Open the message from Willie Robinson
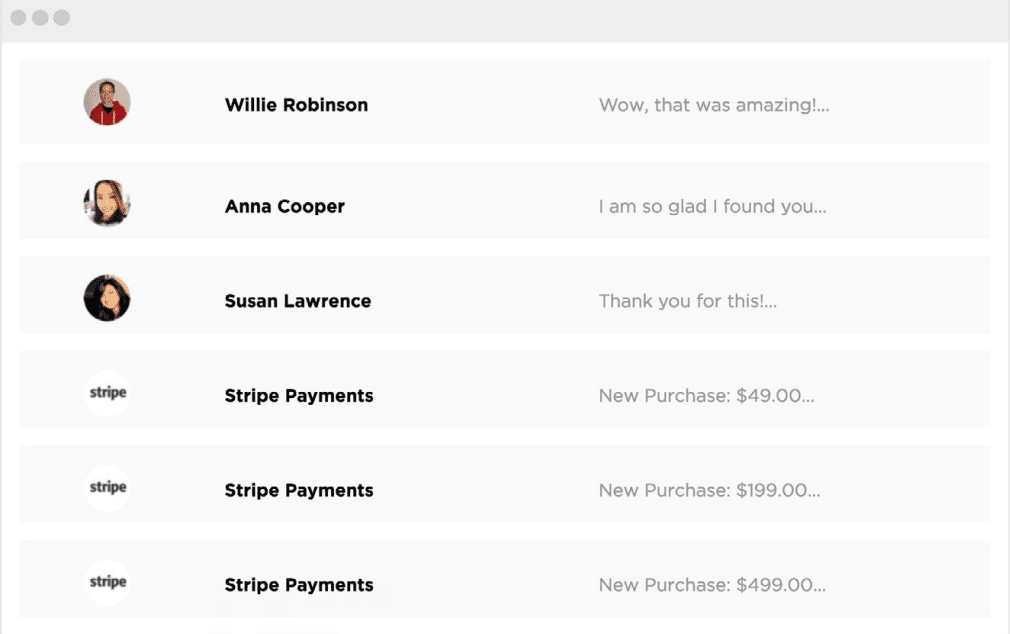Screen dimensions: 1010x634 coord(296,105)
